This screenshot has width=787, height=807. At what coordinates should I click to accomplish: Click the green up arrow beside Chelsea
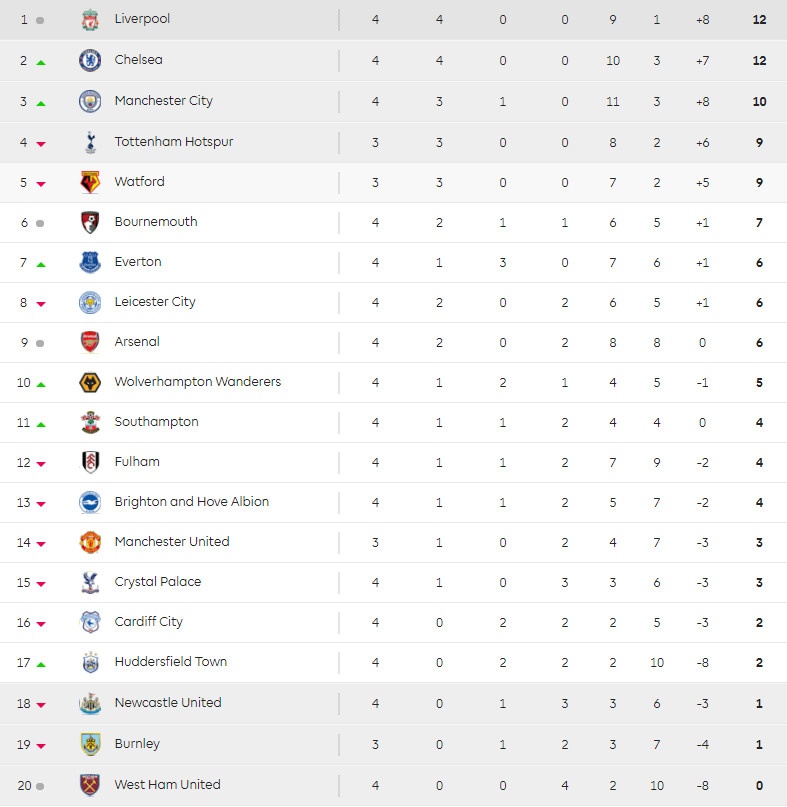pyautogui.click(x=41, y=62)
